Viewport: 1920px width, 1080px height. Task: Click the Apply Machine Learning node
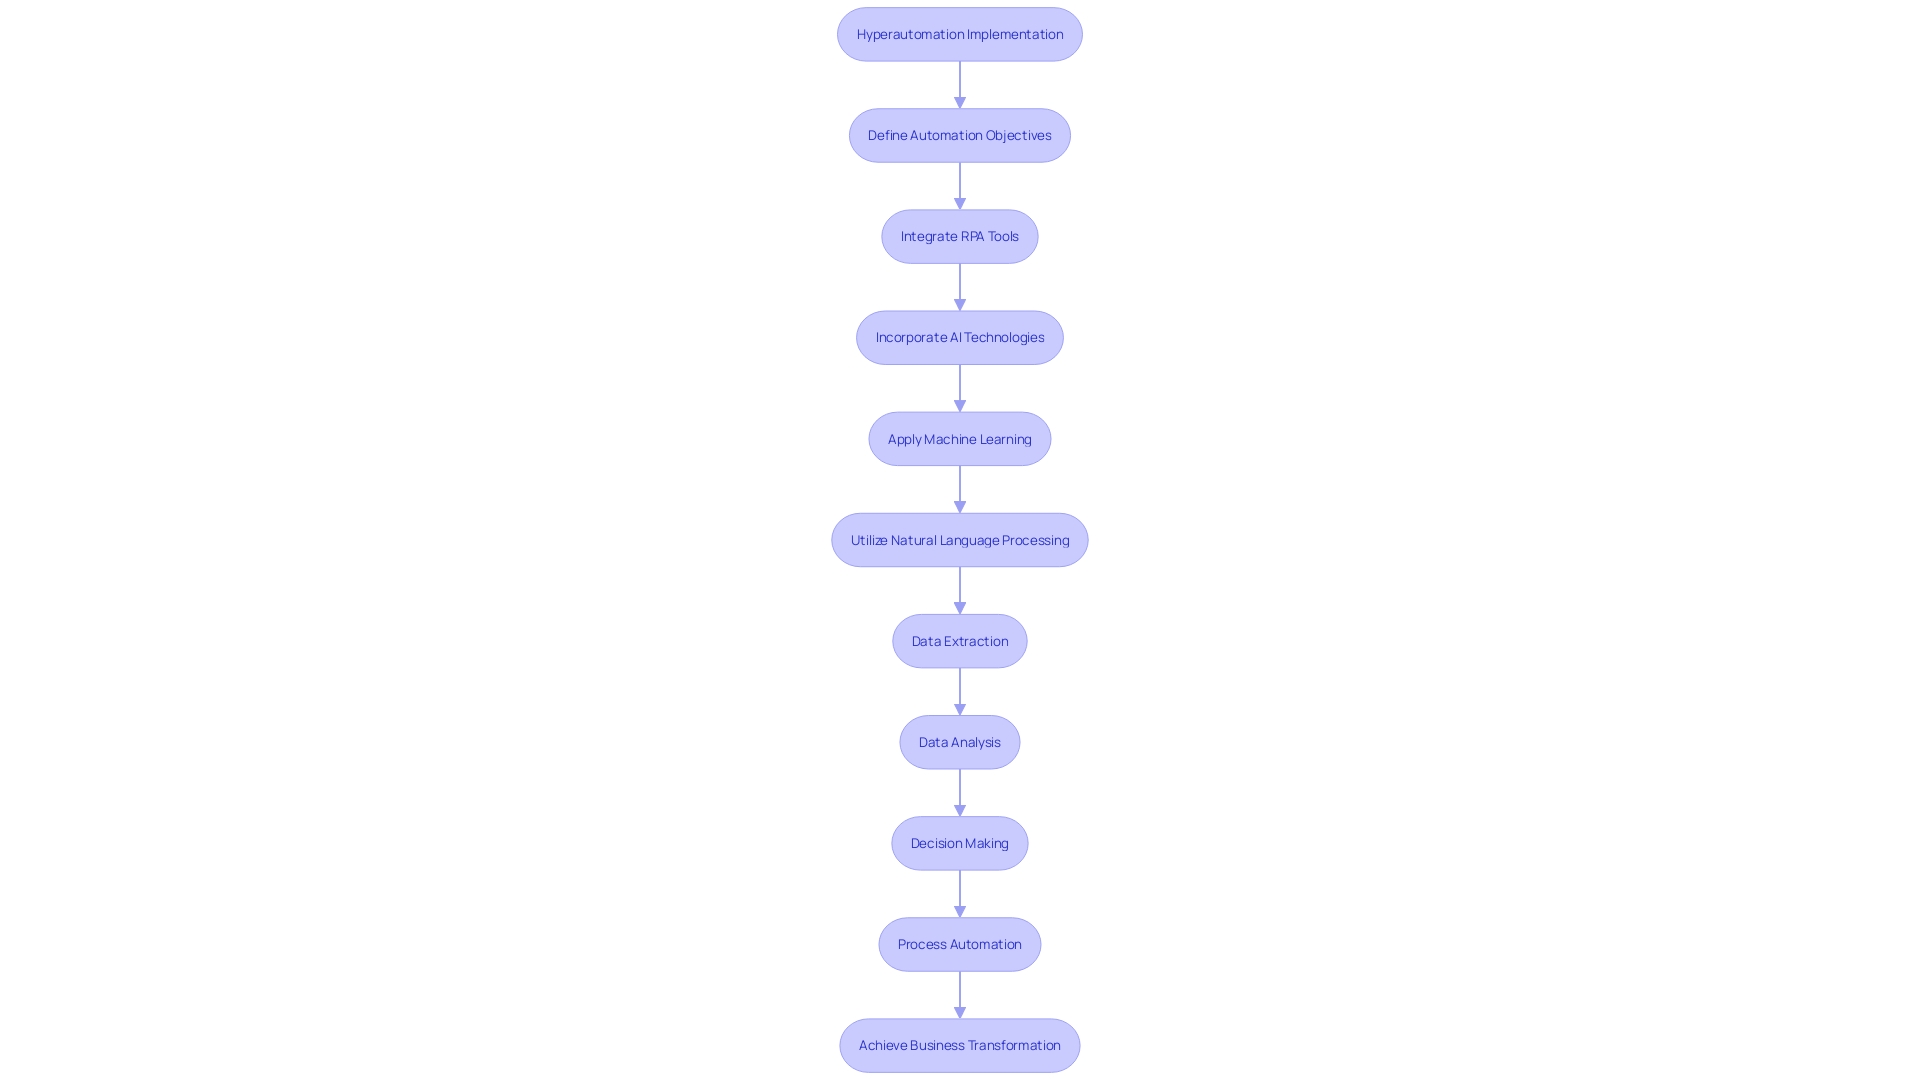[959, 438]
